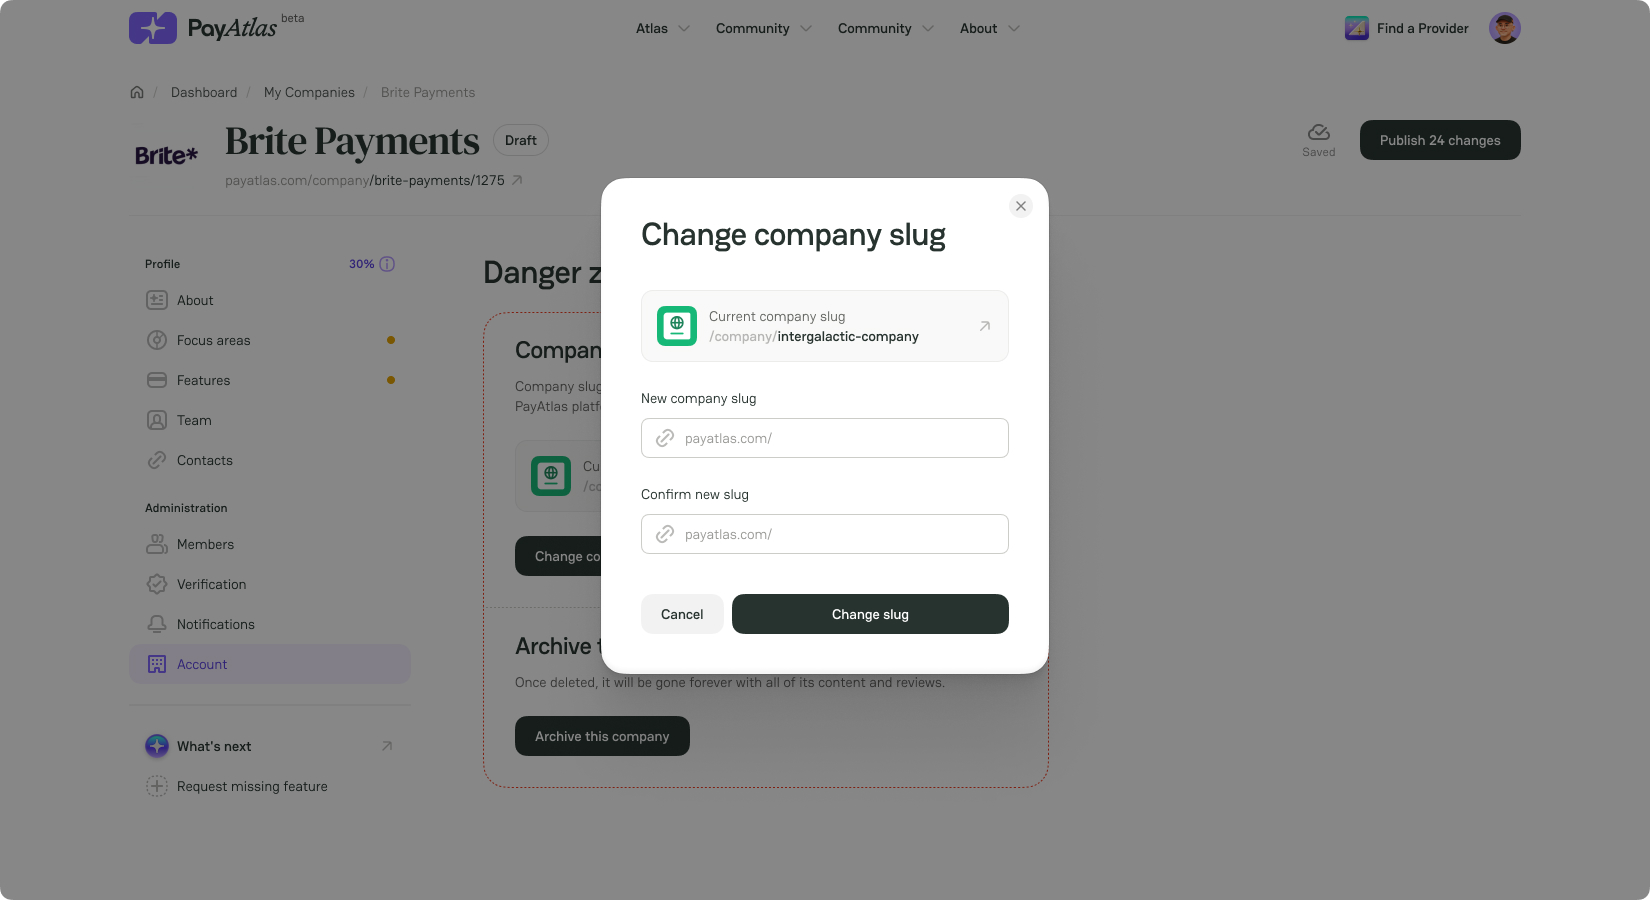
Task: Open current slug via arrow icon
Action: tap(985, 326)
